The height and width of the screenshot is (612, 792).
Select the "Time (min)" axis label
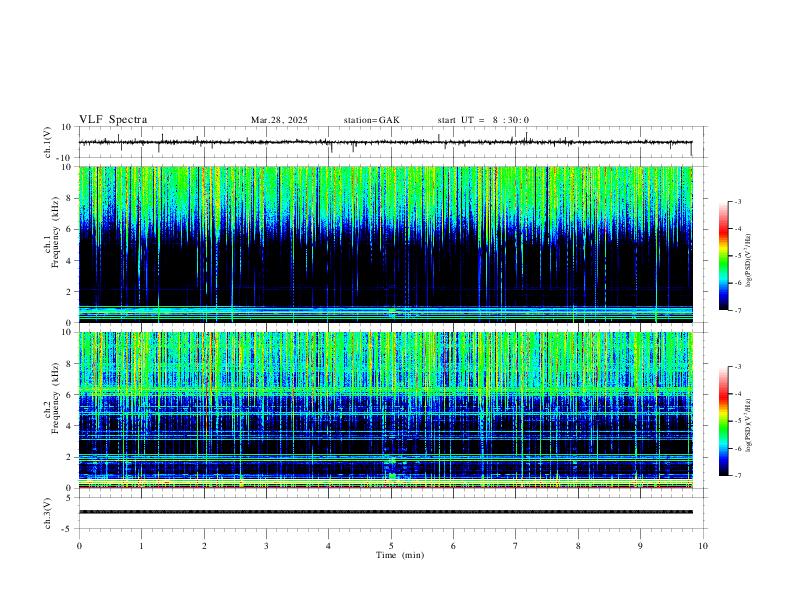point(400,555)
